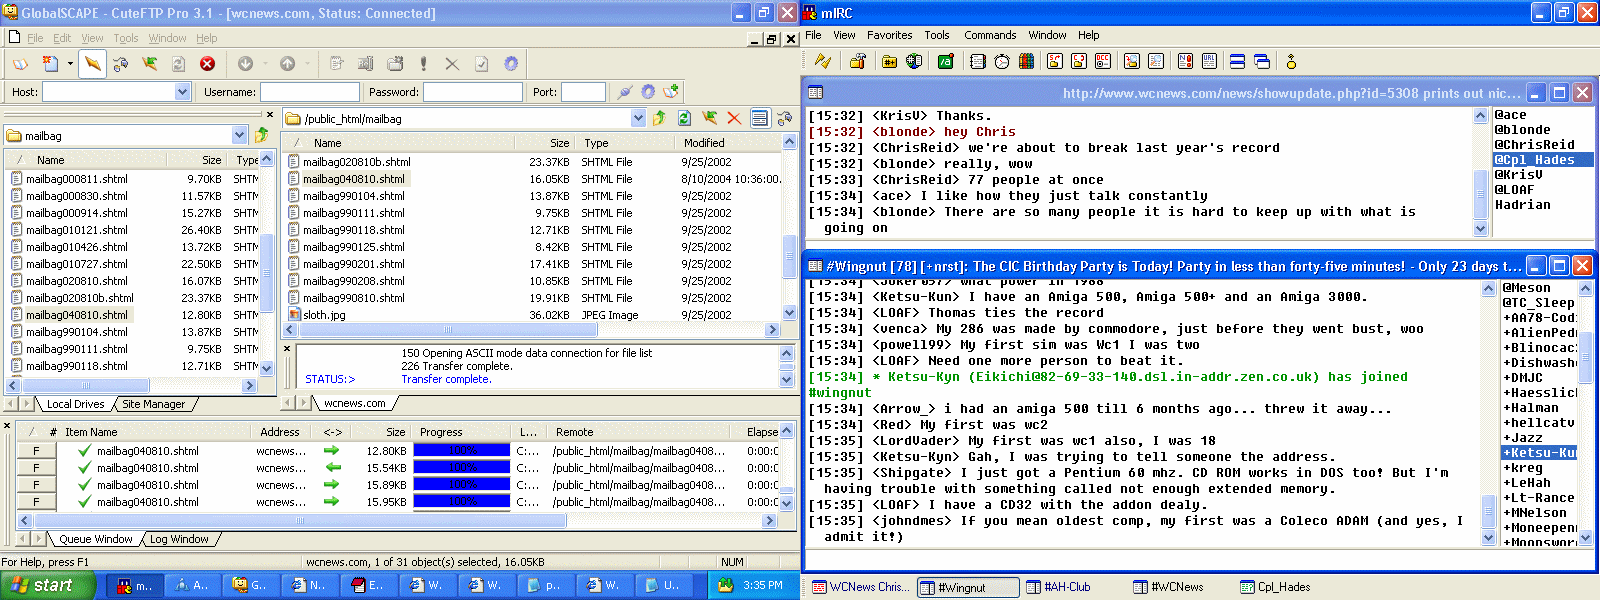Open the local mailbag folder dropdown
The width and height of the screenshot is (1600, 600).
point(239,135)
